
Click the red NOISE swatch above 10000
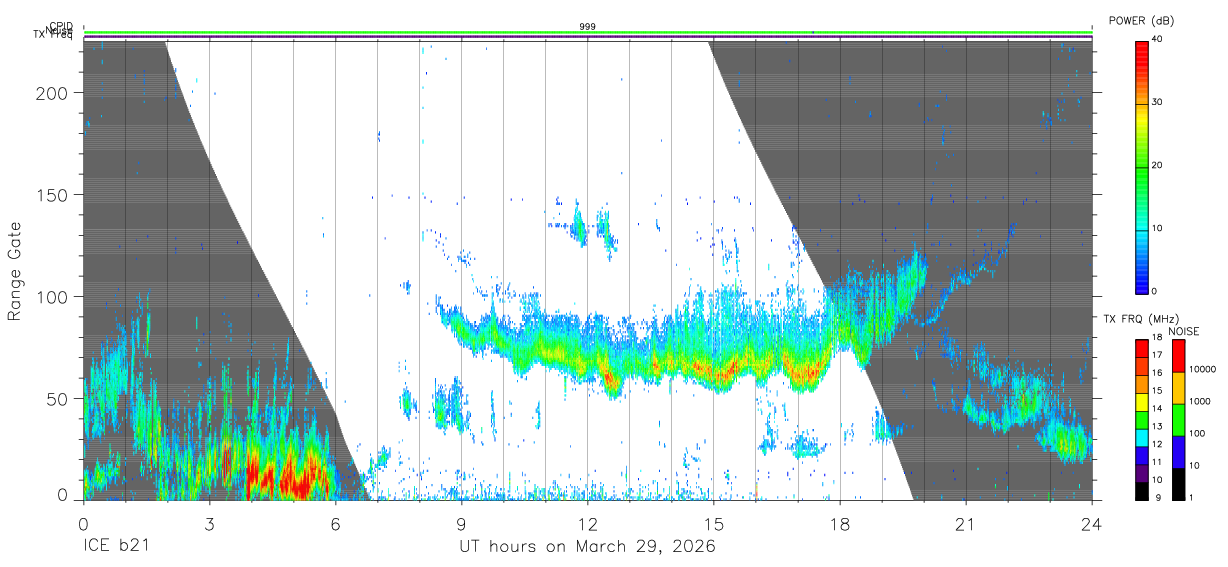1179,356
